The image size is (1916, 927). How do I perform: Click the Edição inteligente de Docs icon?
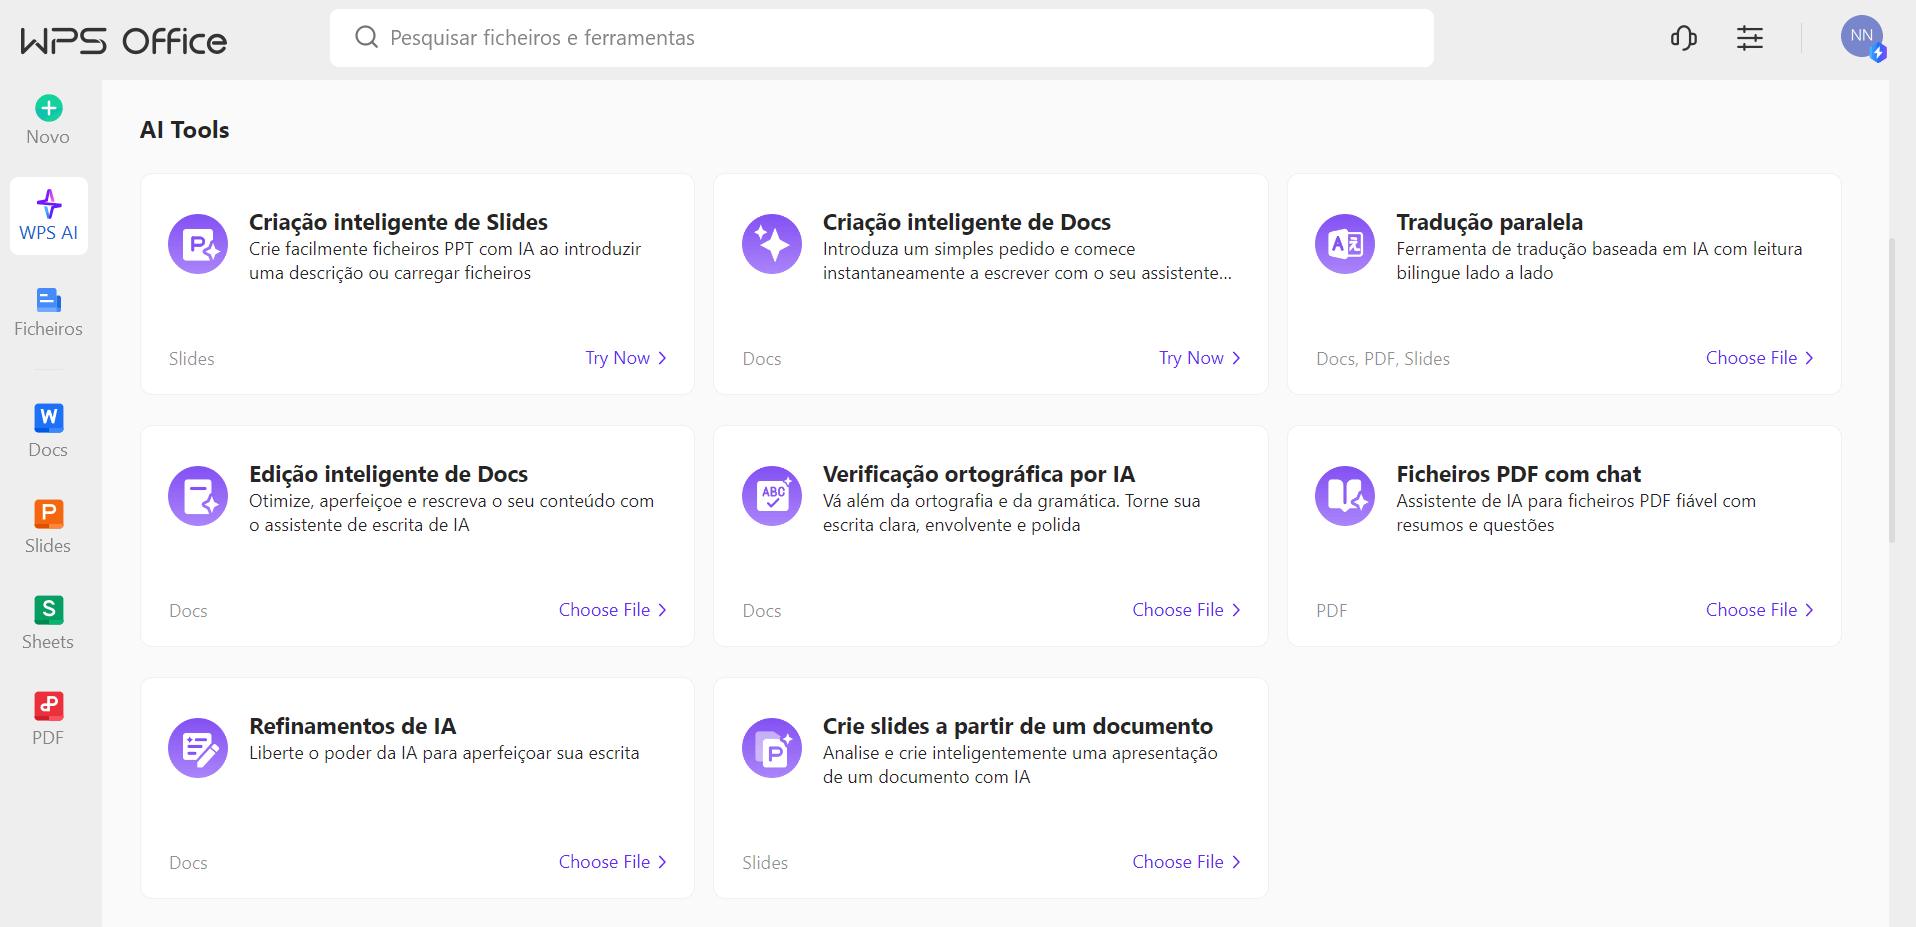(x=198, y=496)
